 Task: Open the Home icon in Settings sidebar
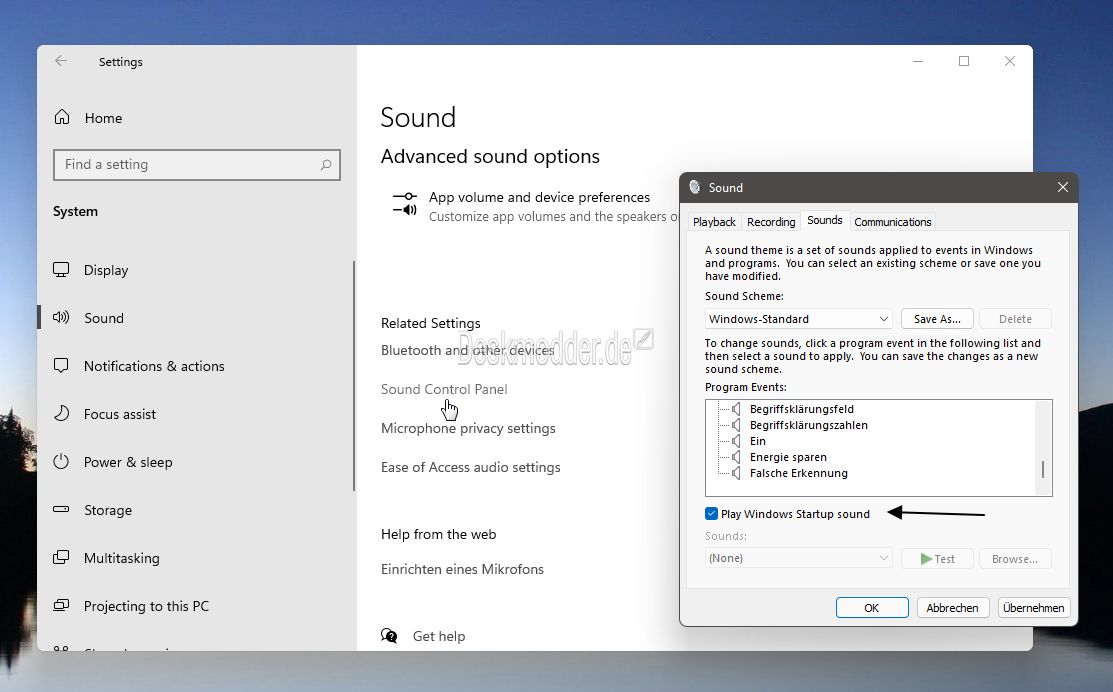[x=62, y=117]
